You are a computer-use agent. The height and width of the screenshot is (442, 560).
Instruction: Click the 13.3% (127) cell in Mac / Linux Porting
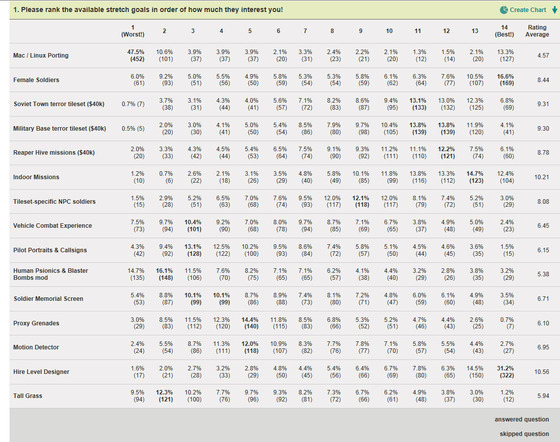(x=505, y=55)
